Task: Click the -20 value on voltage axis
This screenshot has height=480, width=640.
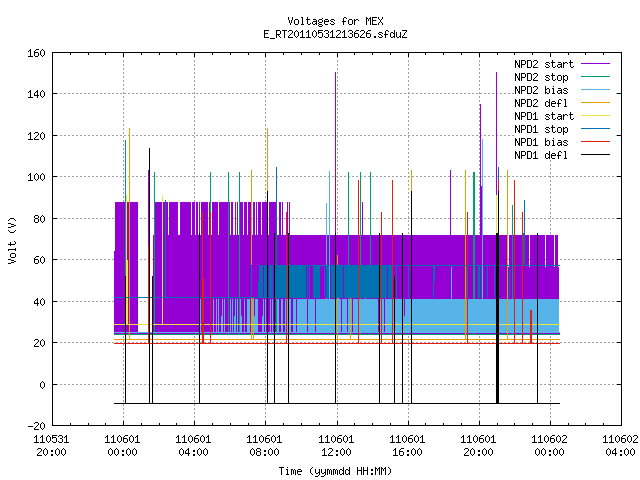Action: click(x=36, y=426)
